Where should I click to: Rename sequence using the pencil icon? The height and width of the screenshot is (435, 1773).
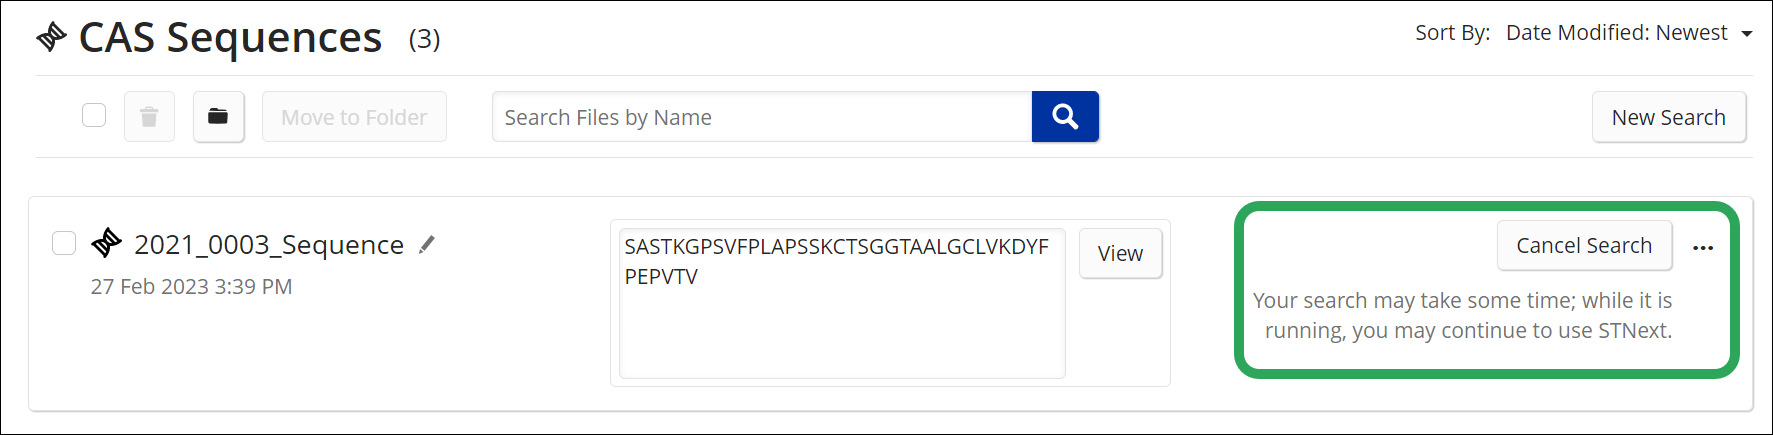pyautogui.click(x=427, y=245)
